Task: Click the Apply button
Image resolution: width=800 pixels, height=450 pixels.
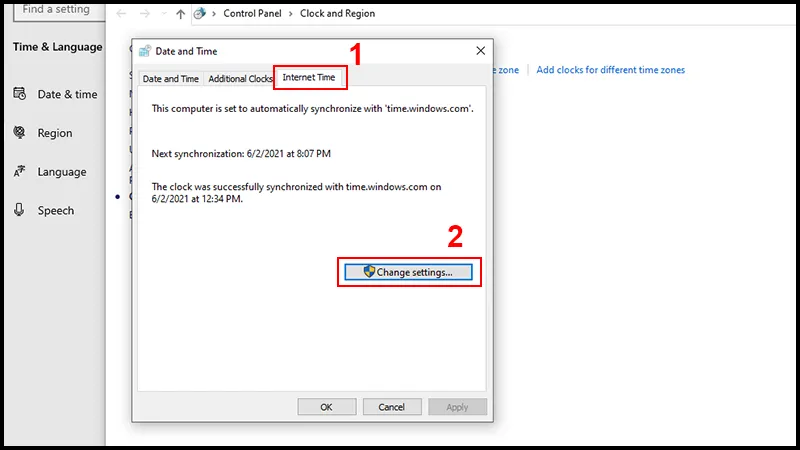Action: click(x=457, y=407)
